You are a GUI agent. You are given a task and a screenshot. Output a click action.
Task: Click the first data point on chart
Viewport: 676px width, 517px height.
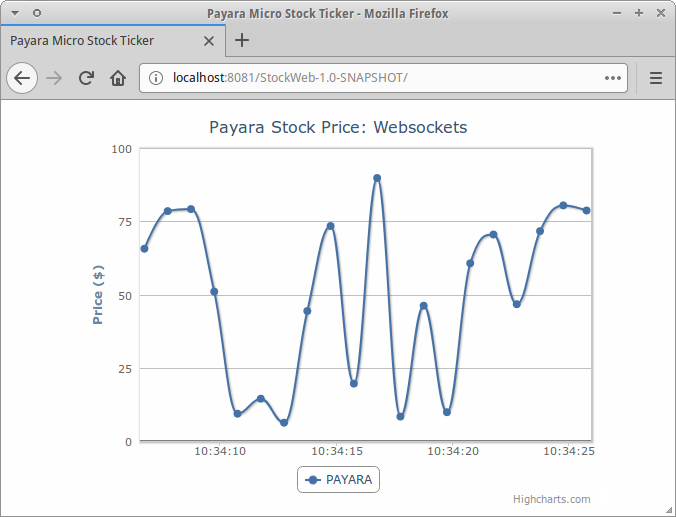[144, 249]
